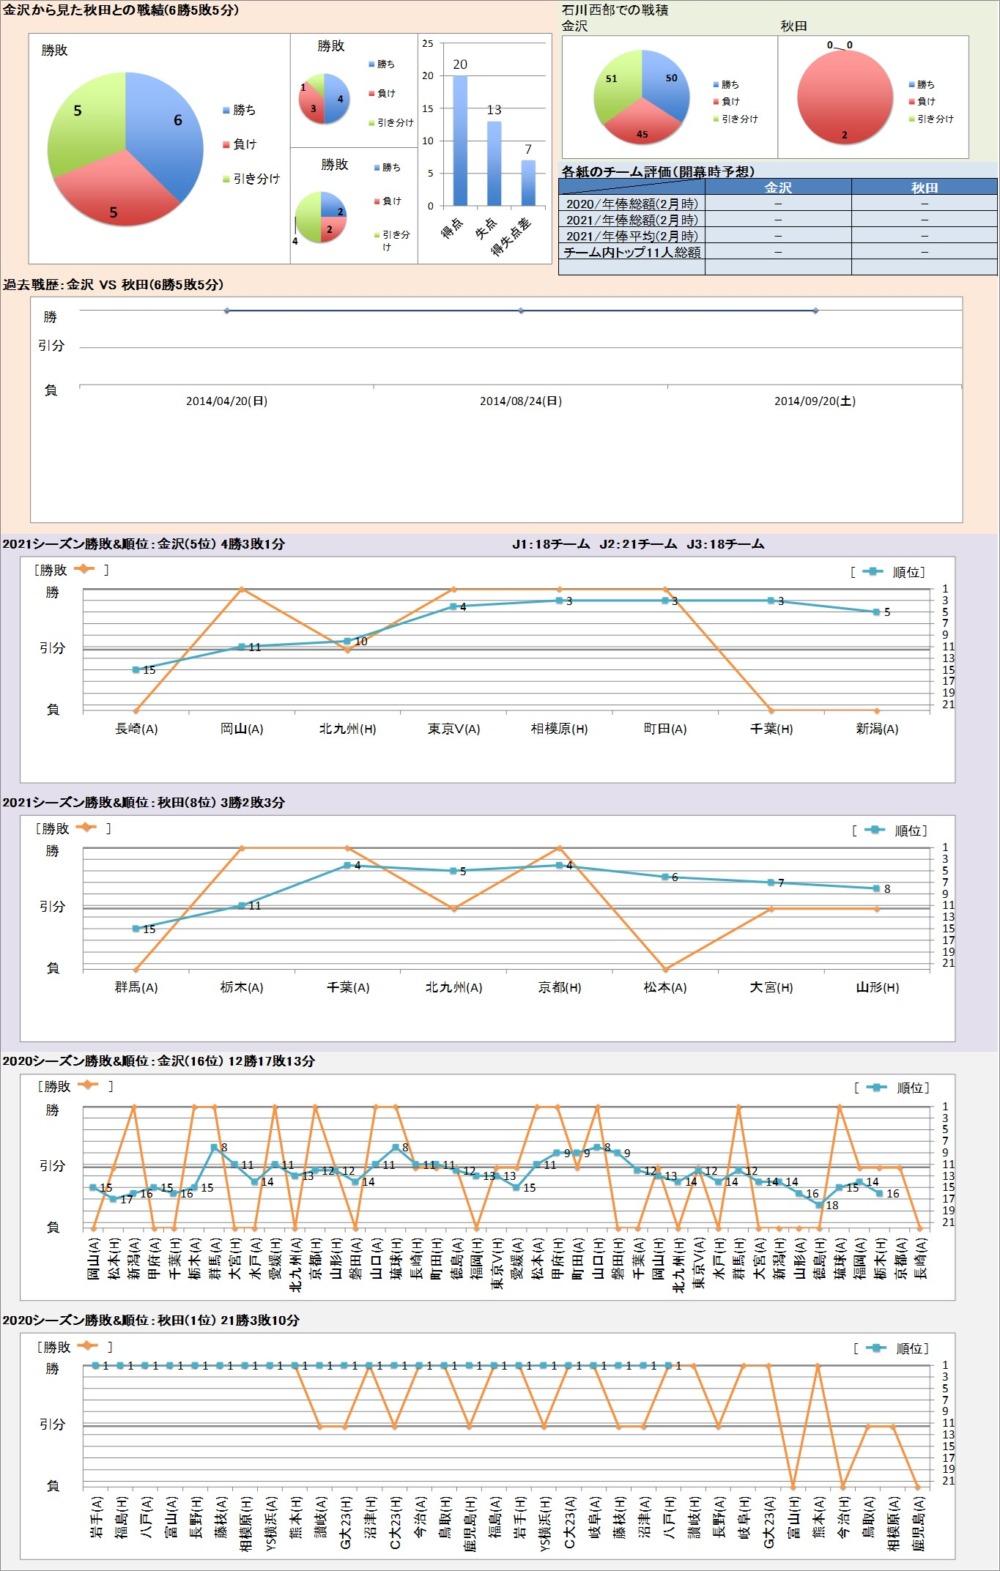Click the red 秋田 pie chart
Image resolution: width=1000 pixels, height=1571 pixels.
845,97
